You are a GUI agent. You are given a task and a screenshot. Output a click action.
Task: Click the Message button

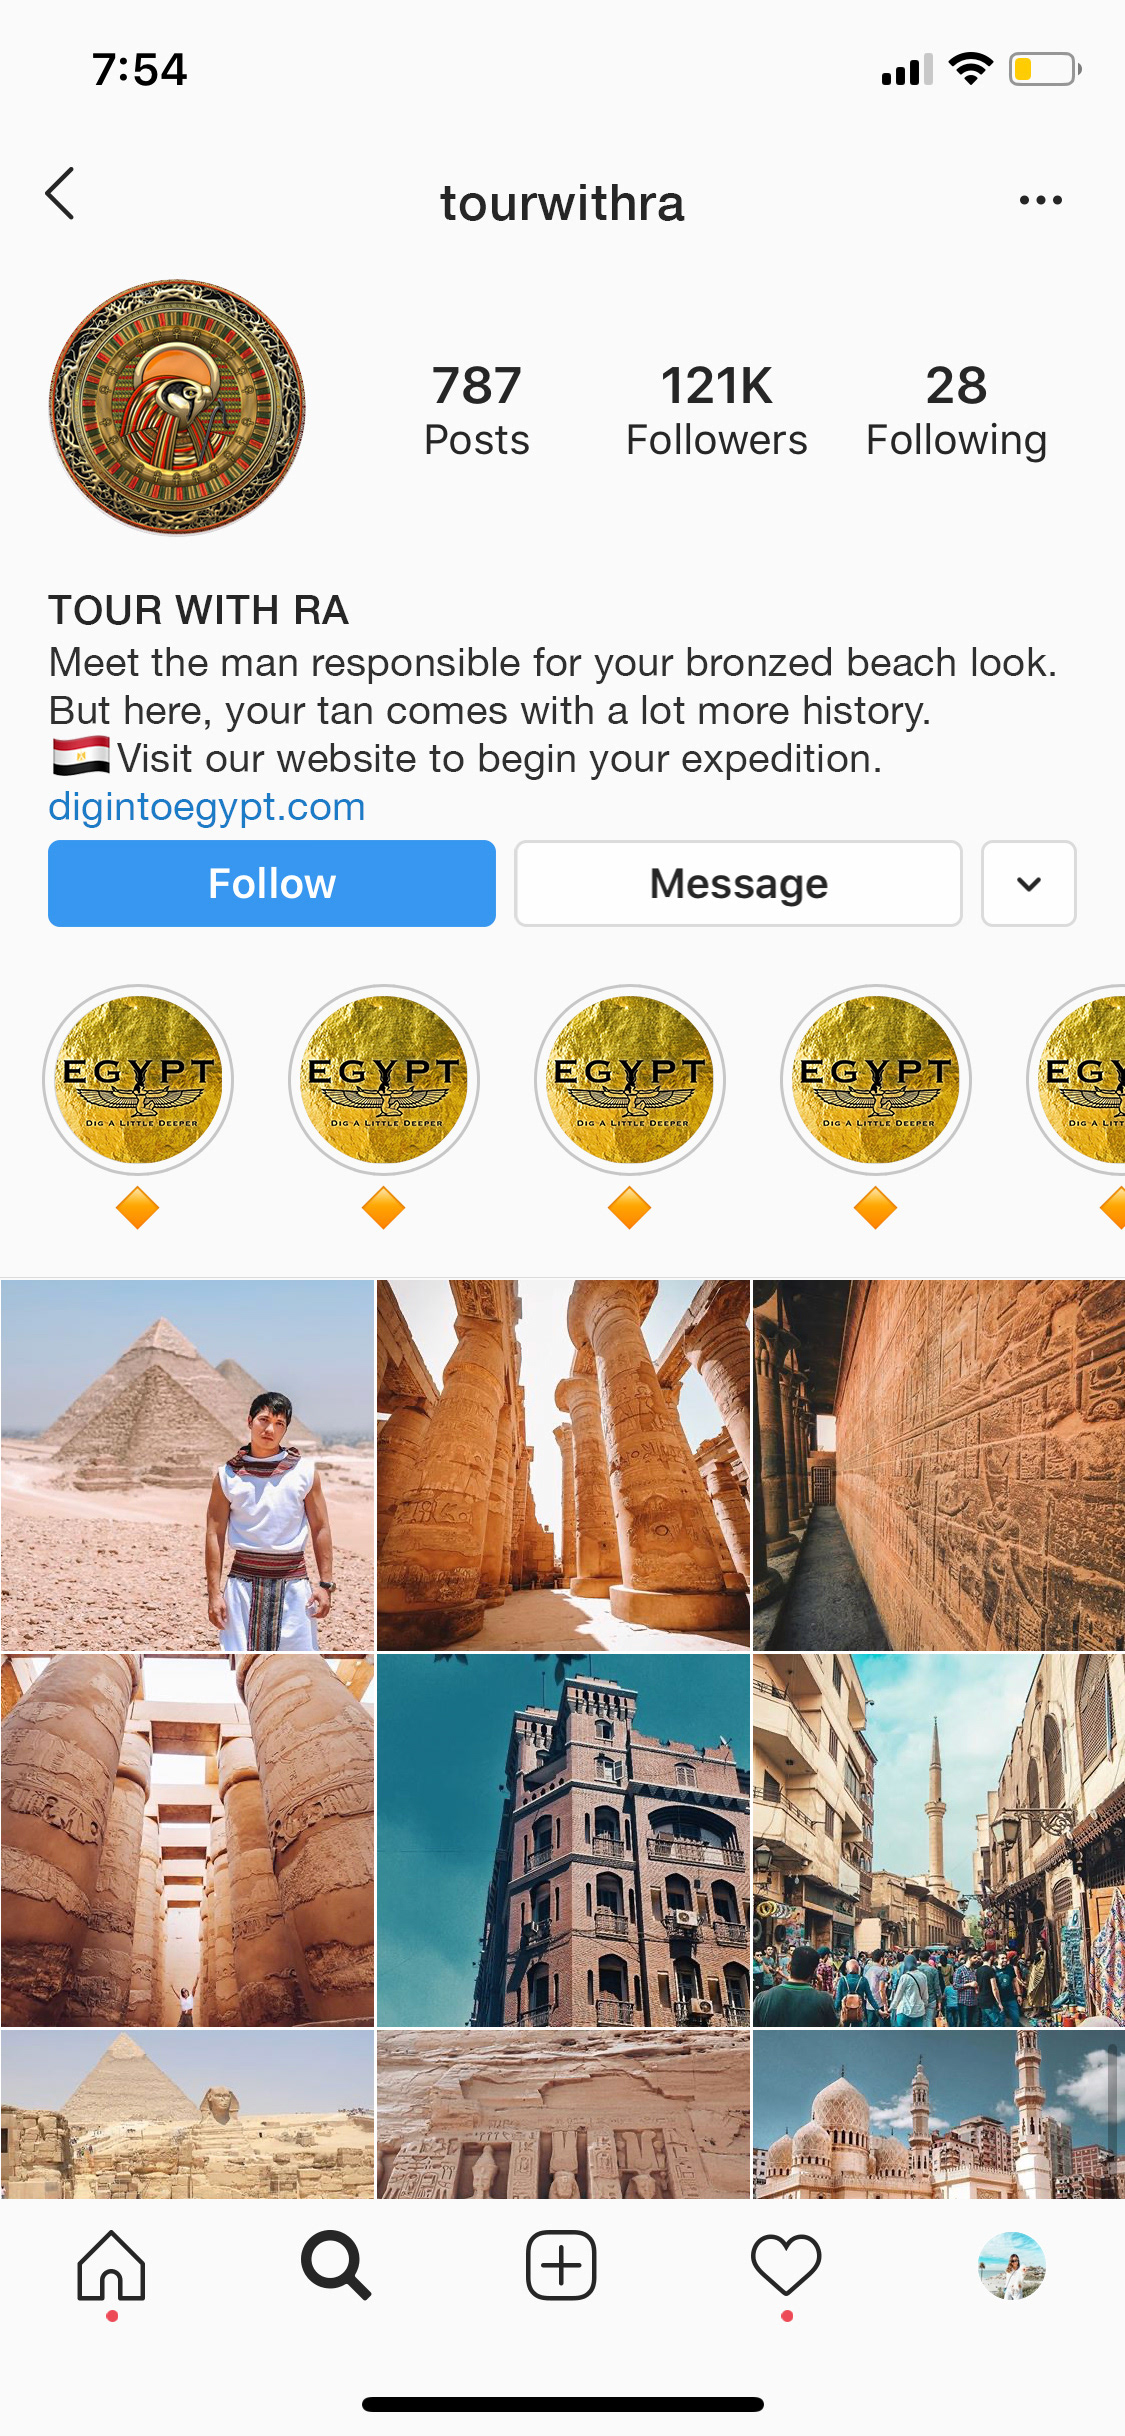738,883
